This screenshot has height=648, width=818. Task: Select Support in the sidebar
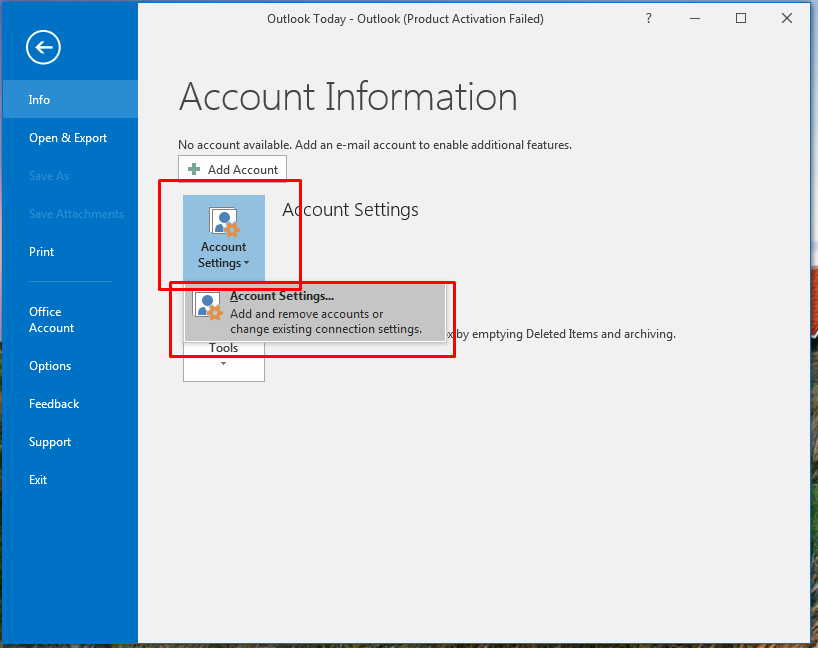[70, 442]
